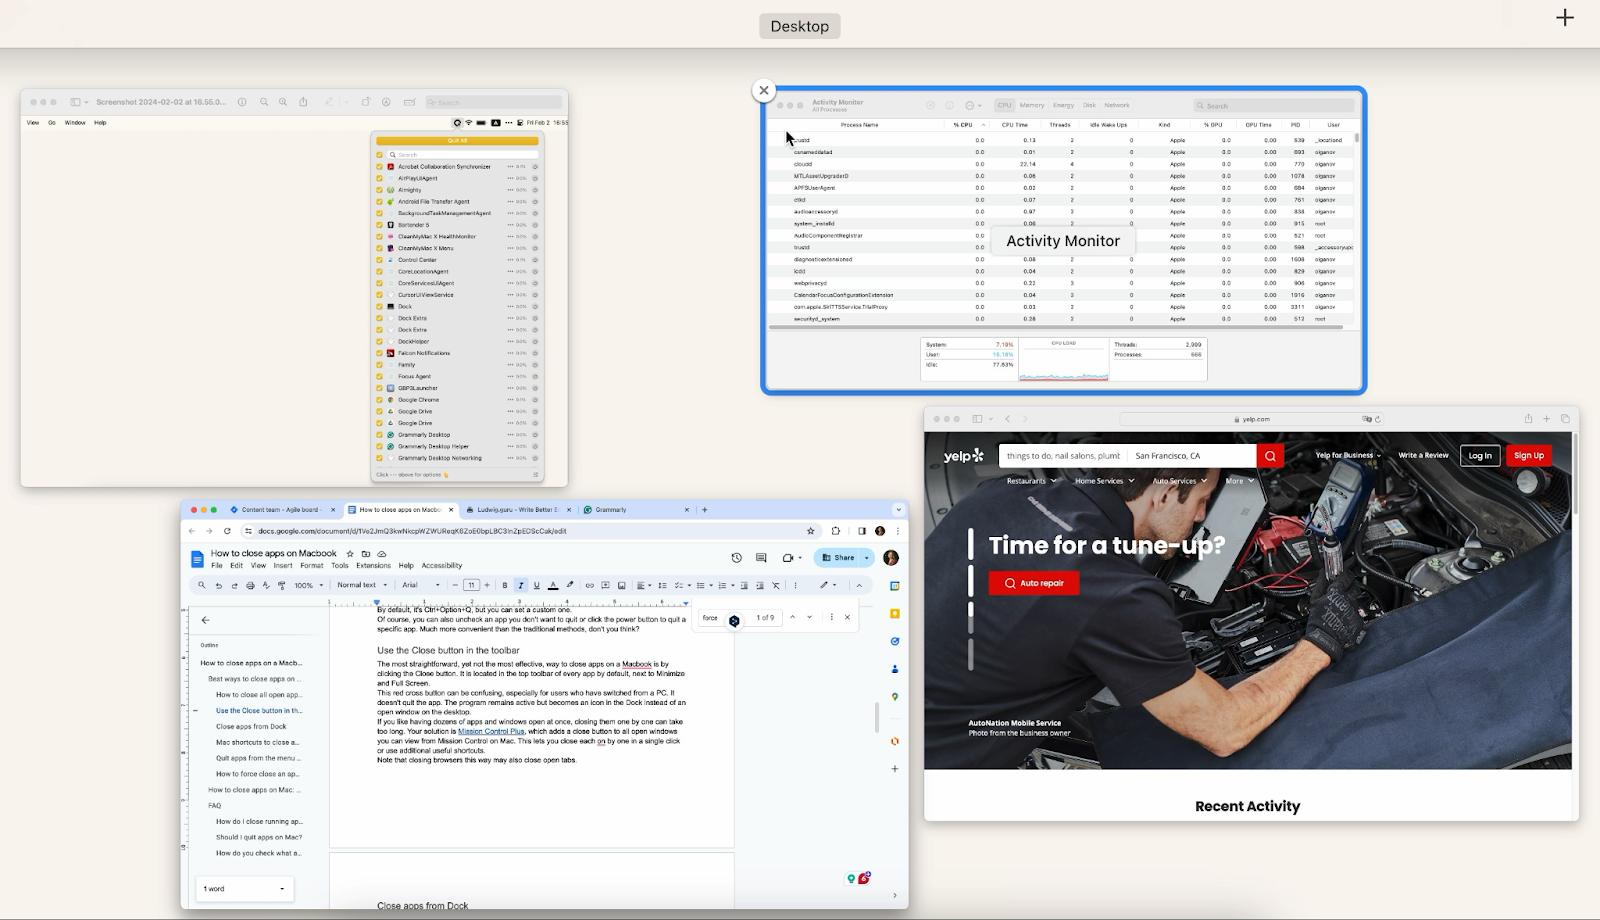Toggle checkbox for Grammarly Desktop Helper
Viewport: 1600px width, 920px height.
pyautogui.click(x=380, y=446)
